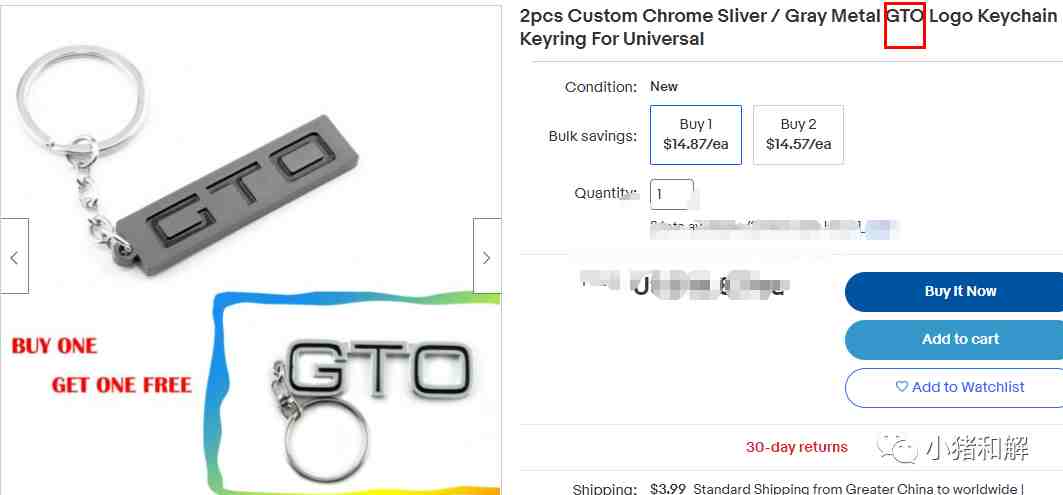Show the next product image arrow
Image resolution: width=1063 pixels, height=495 pixels.
[486, 257]
